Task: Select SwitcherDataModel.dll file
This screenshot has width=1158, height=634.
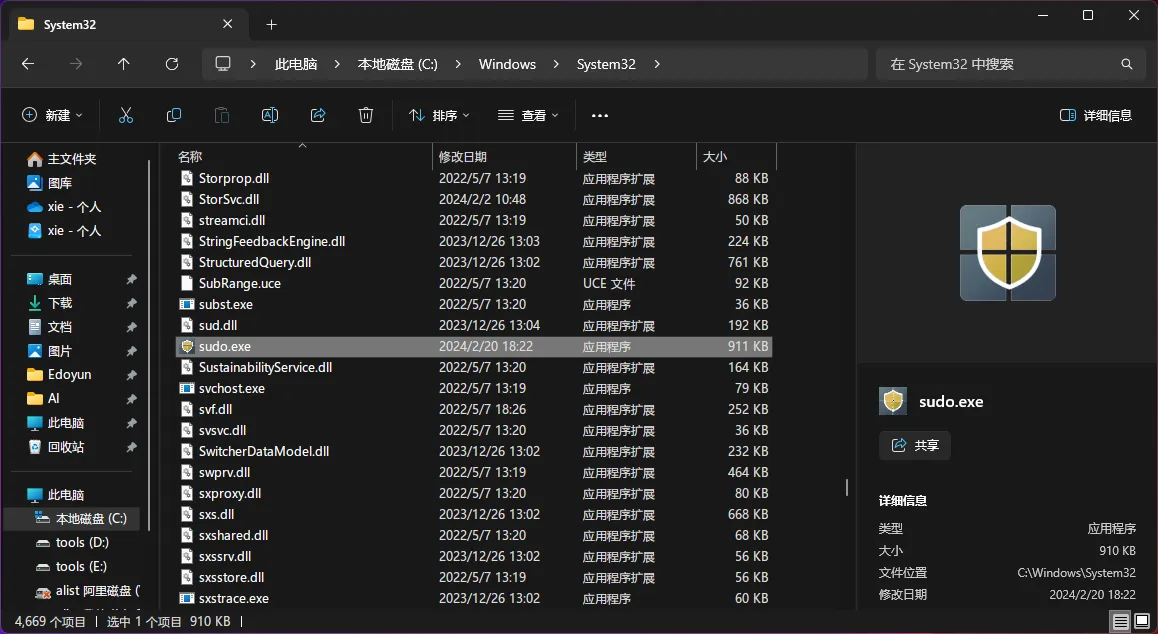Action: 473,451
